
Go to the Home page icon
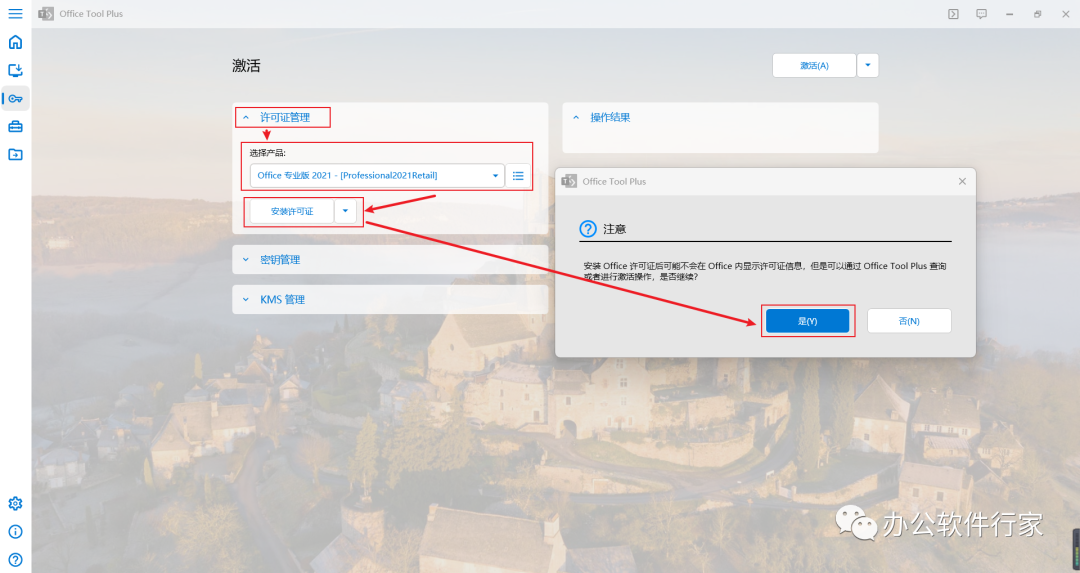15,42
